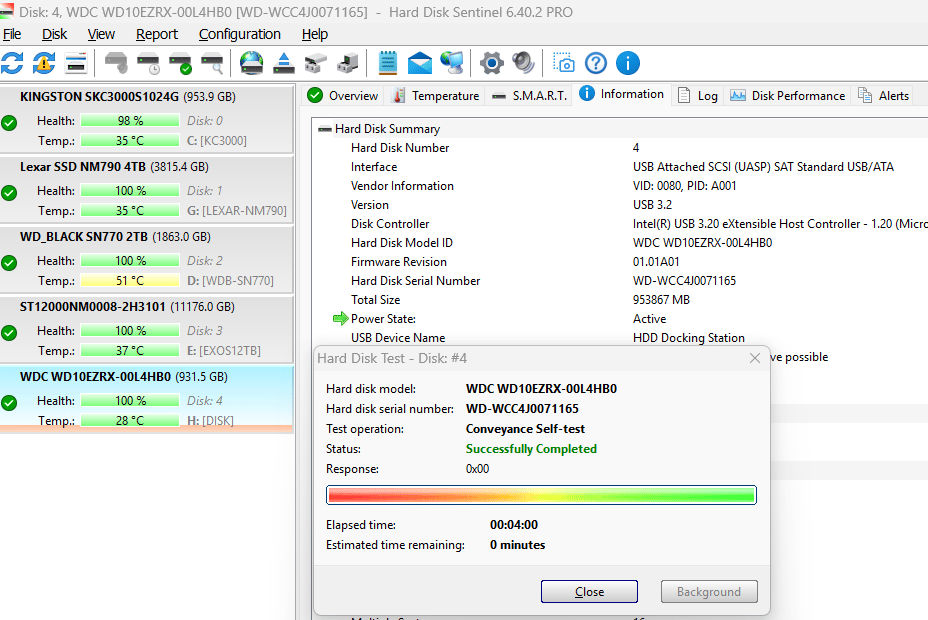Open the blue notepad report icon
This screenshot has width=928, height=620.
[388, 63]
